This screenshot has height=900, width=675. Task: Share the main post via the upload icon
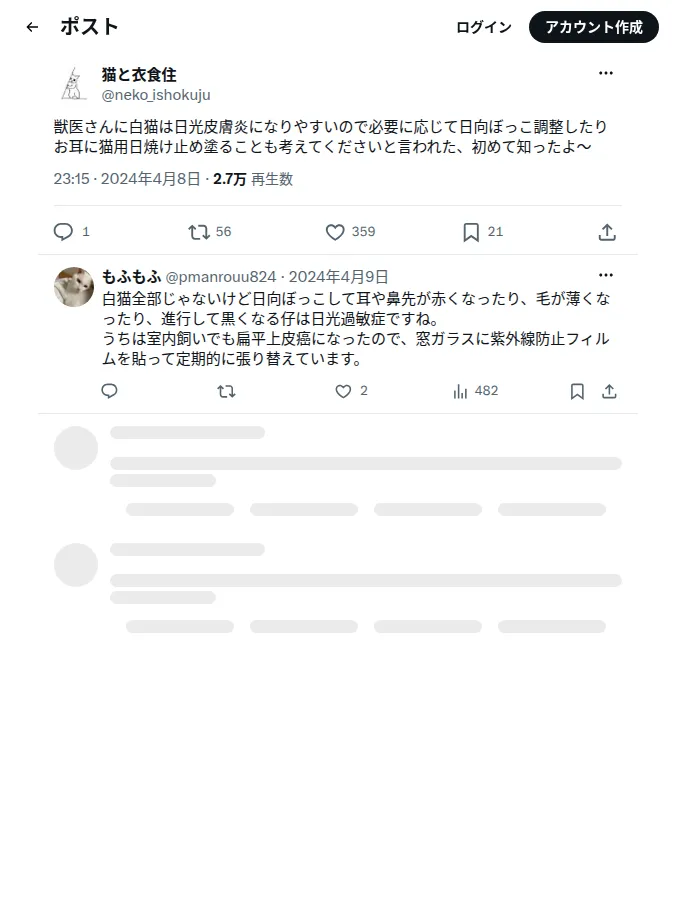pos(607,232)
